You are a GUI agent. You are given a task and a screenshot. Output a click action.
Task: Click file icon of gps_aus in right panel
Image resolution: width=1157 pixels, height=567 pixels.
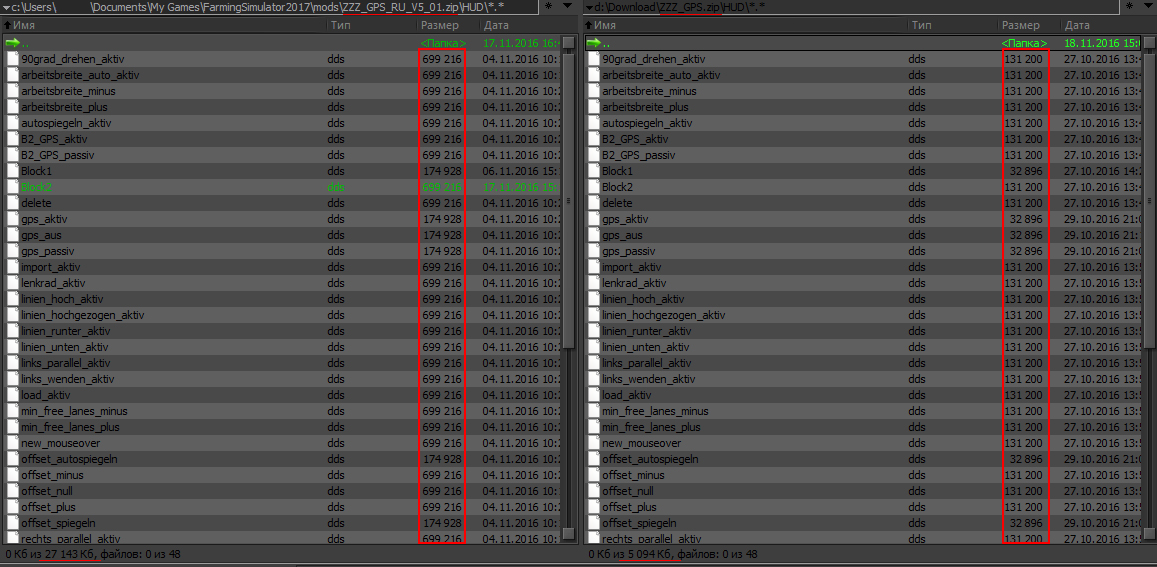pyautogui.click(x=593, y=236)
